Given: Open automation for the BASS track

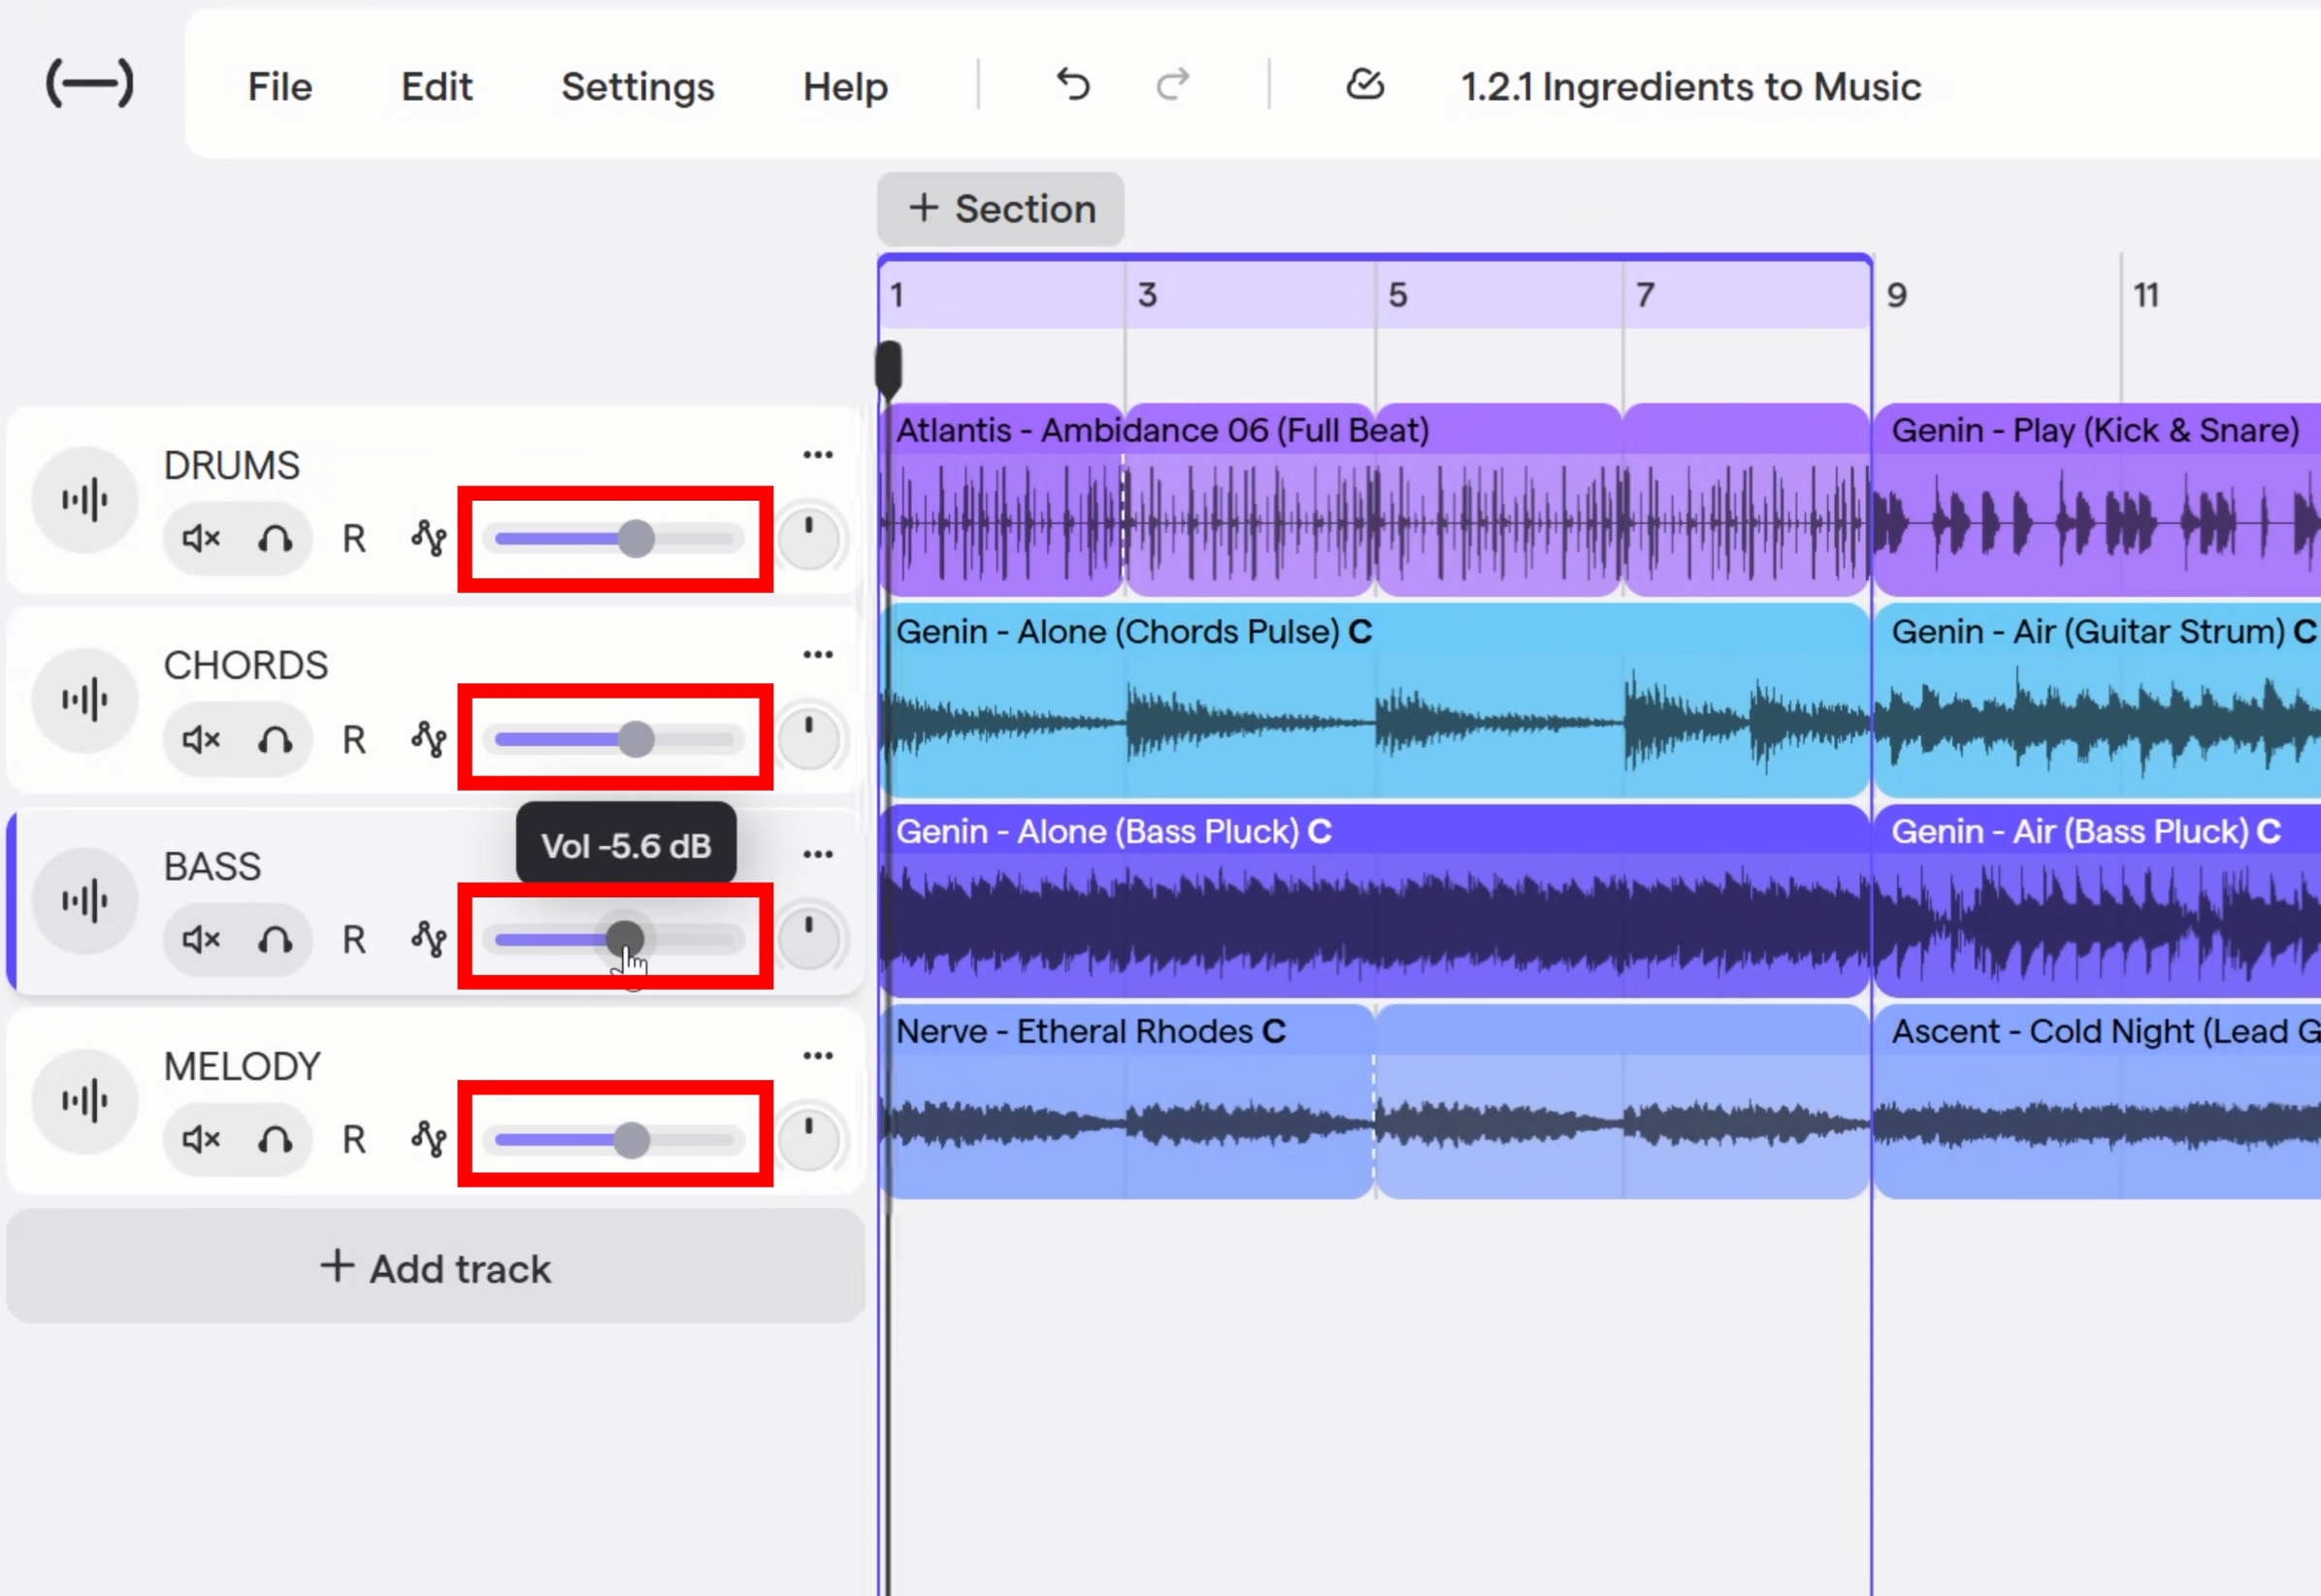Looking at the screenshot, I should tap(429, 939).
